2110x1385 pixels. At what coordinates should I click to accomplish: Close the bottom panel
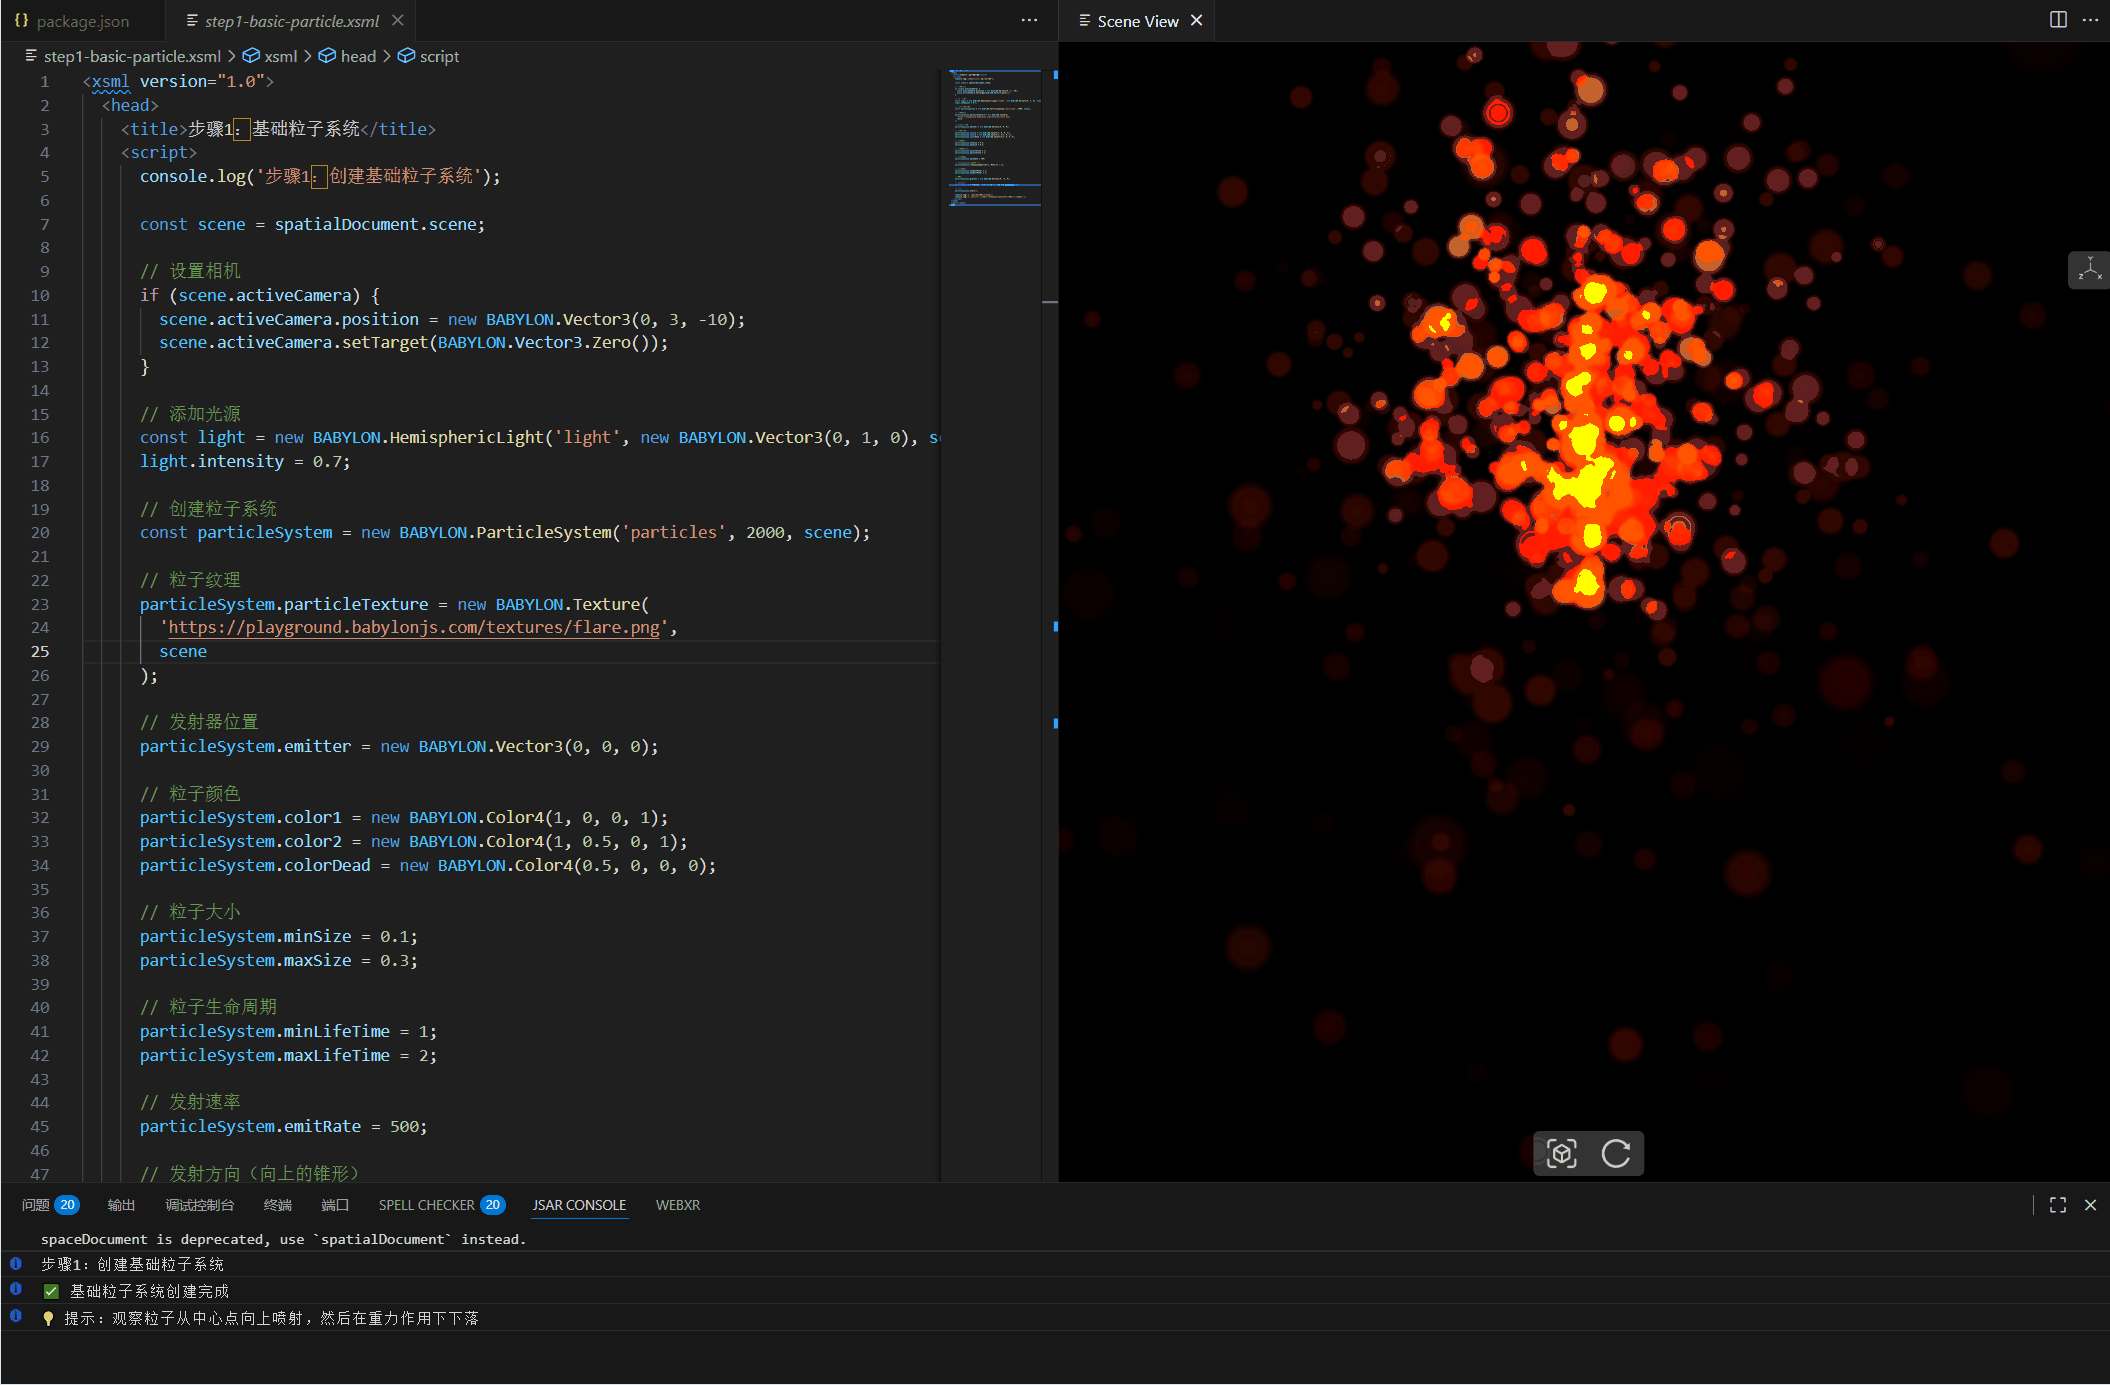click(2090, 1205)
